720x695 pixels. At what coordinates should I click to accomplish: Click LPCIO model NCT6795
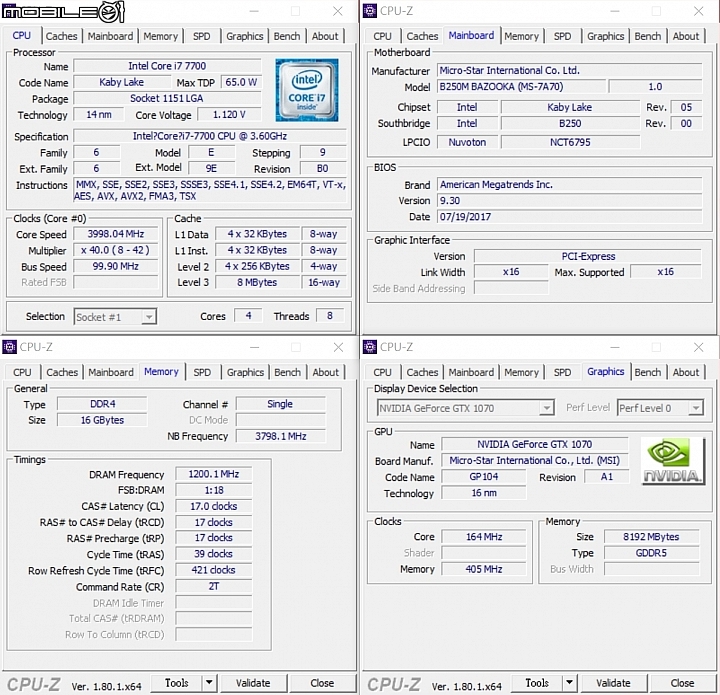[x=570, y=142]
